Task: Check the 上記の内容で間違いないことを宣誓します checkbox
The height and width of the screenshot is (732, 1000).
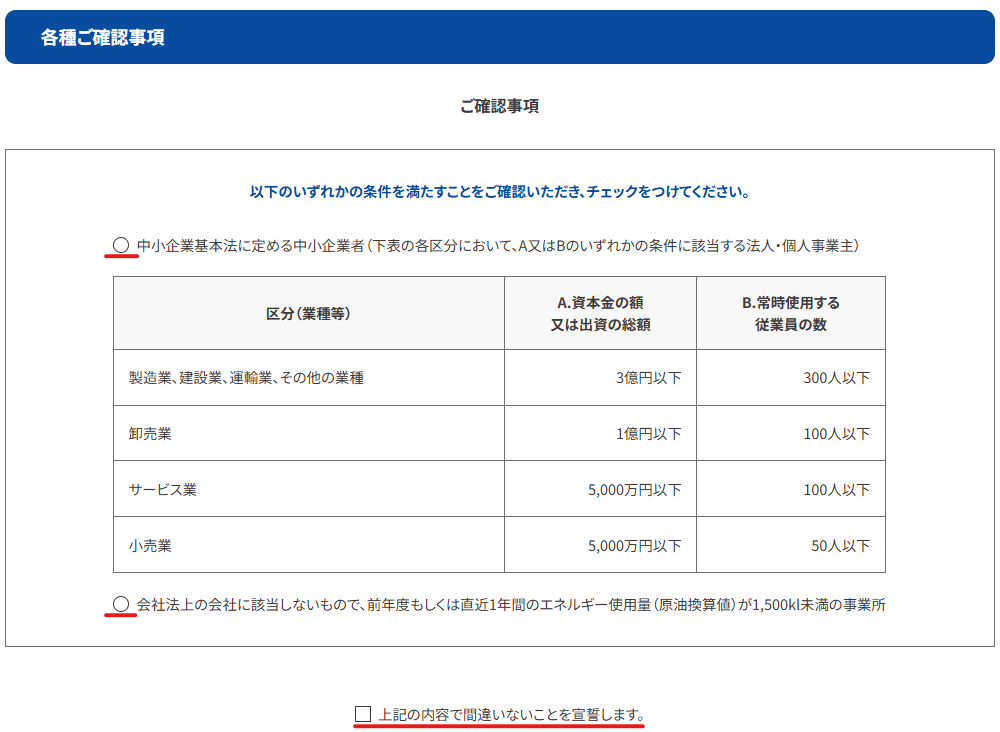Action: pos(363,714)
